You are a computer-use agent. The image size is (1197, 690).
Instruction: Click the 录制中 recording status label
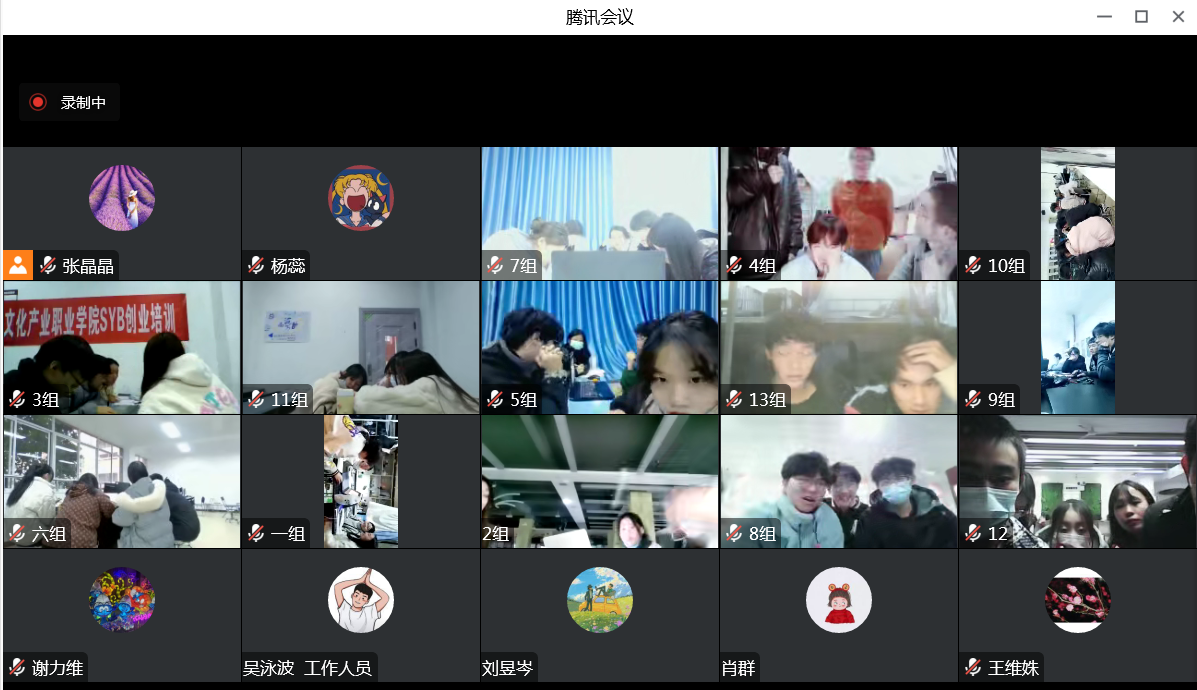(83, 102)
